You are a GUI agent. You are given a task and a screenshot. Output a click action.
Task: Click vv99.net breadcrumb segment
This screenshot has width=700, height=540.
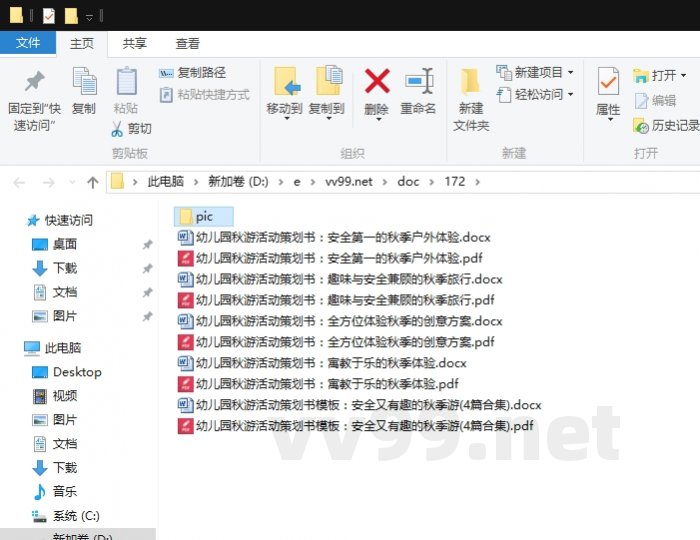[x=349, y=182]
